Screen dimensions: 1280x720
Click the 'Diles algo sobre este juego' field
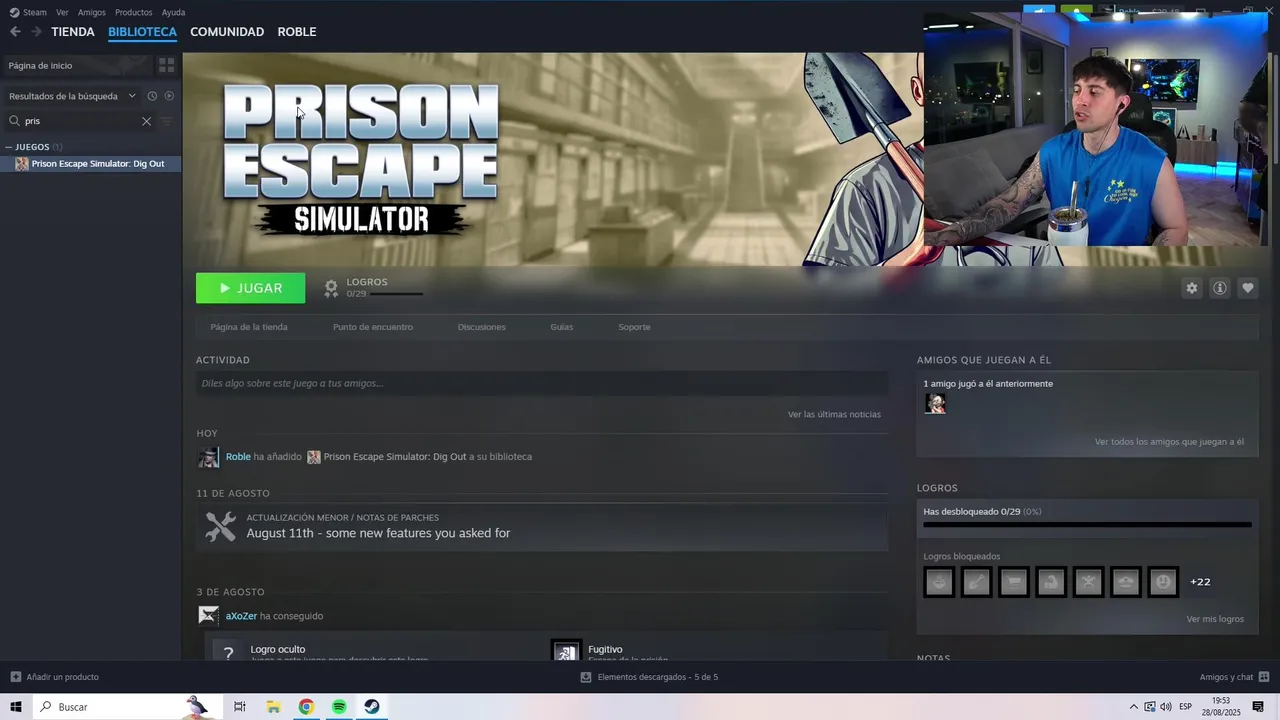542,383
